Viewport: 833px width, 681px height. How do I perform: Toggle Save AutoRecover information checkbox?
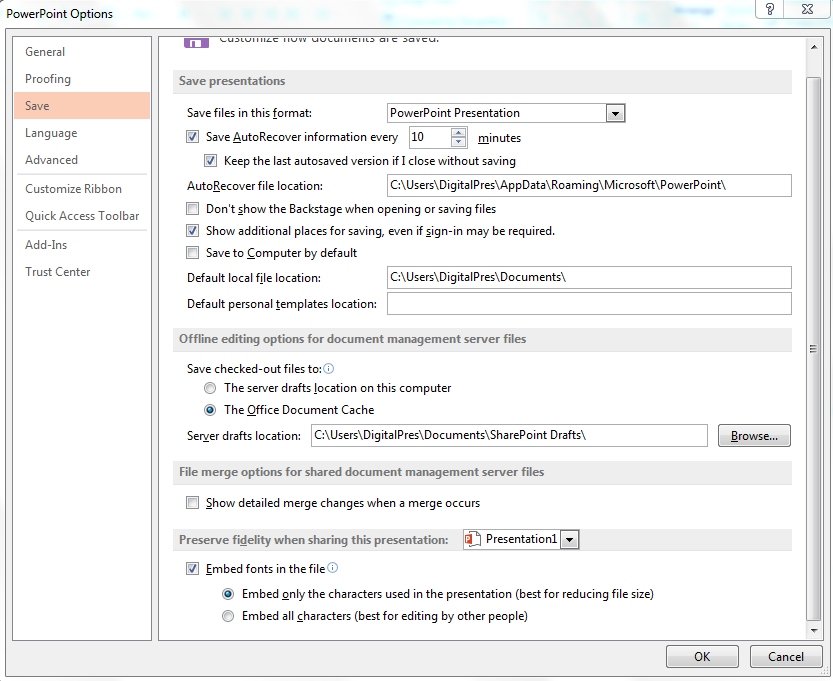(x=193, y=138)
